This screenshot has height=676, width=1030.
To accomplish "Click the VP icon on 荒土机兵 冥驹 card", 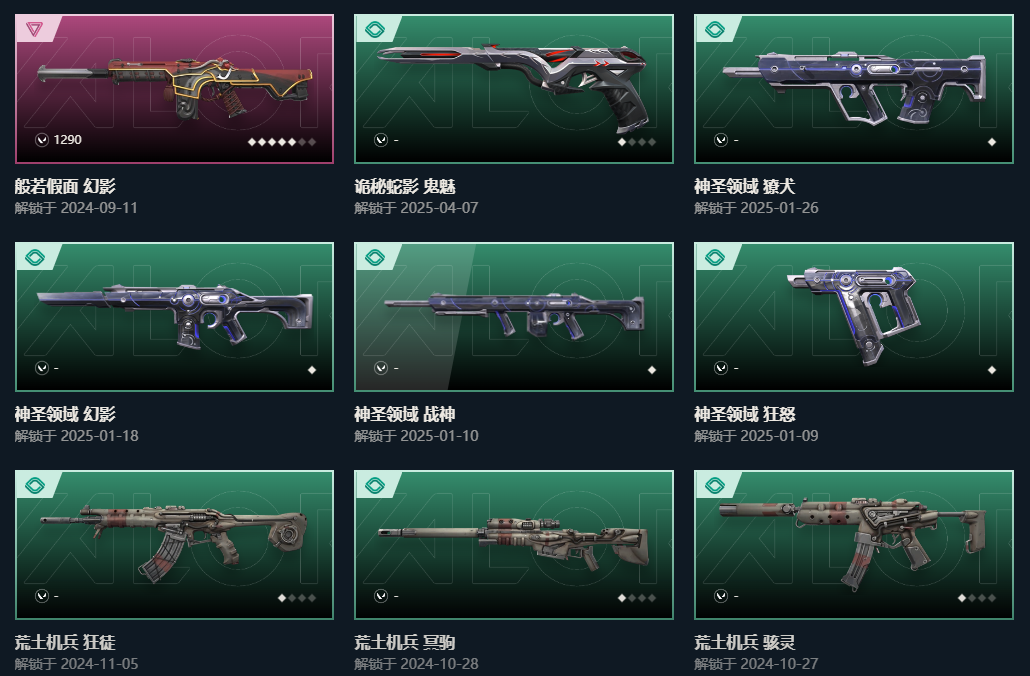I will 381,596.
